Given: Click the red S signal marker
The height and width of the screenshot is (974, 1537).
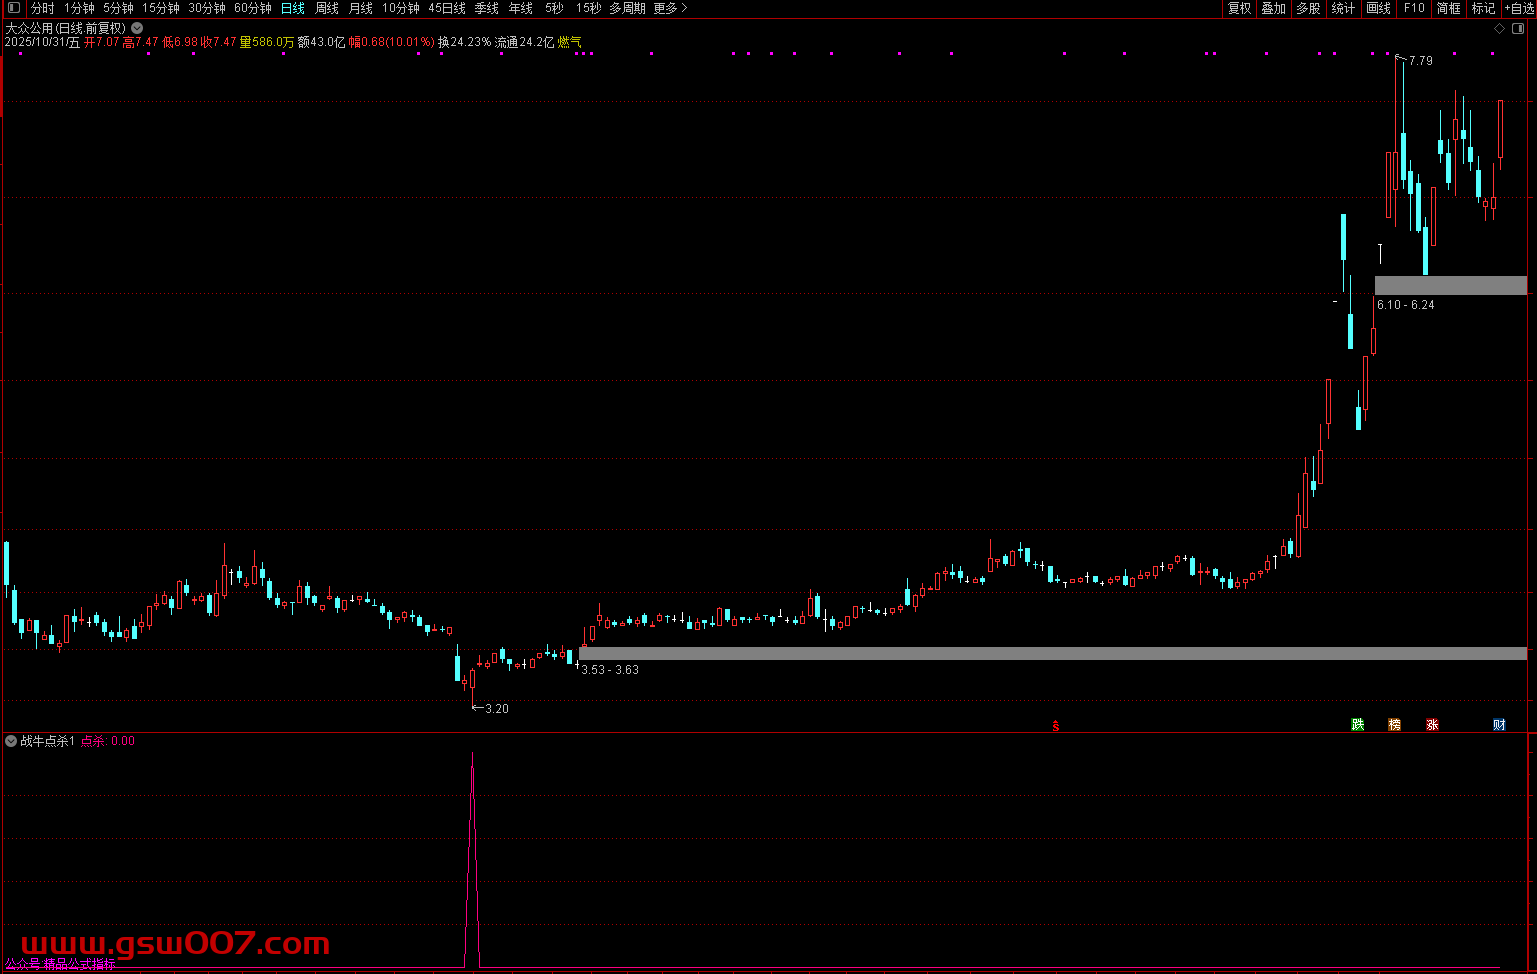Looking at the screenshot, I should pos(1055,727).
